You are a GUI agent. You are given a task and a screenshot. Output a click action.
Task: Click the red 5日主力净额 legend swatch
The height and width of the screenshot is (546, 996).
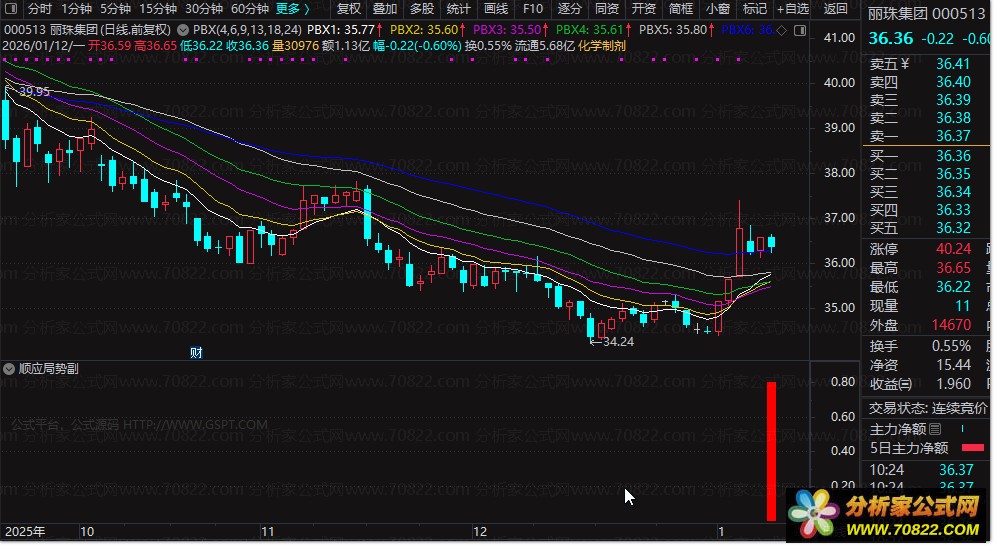coord(972,448)
